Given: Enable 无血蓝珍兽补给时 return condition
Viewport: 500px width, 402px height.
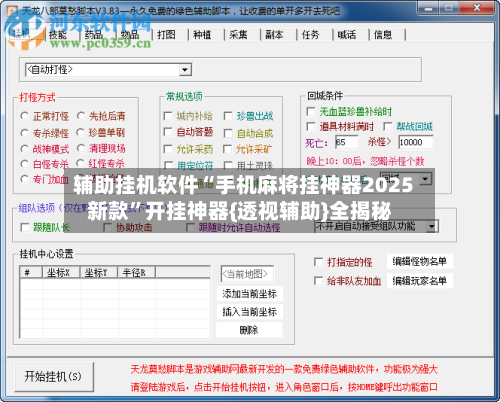Looking at the screenshot, I should [311, 111].
